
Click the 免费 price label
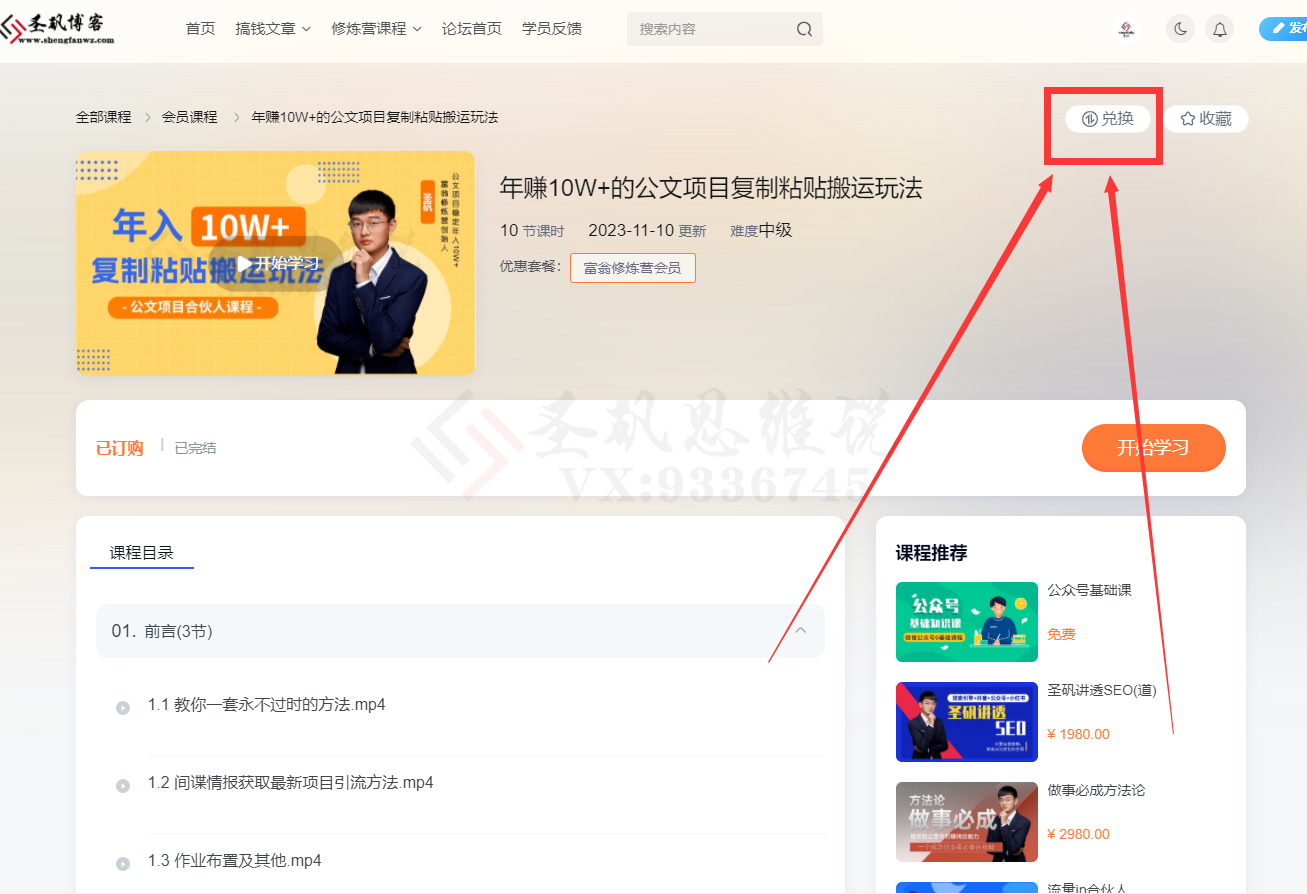tap(1062, 634)
